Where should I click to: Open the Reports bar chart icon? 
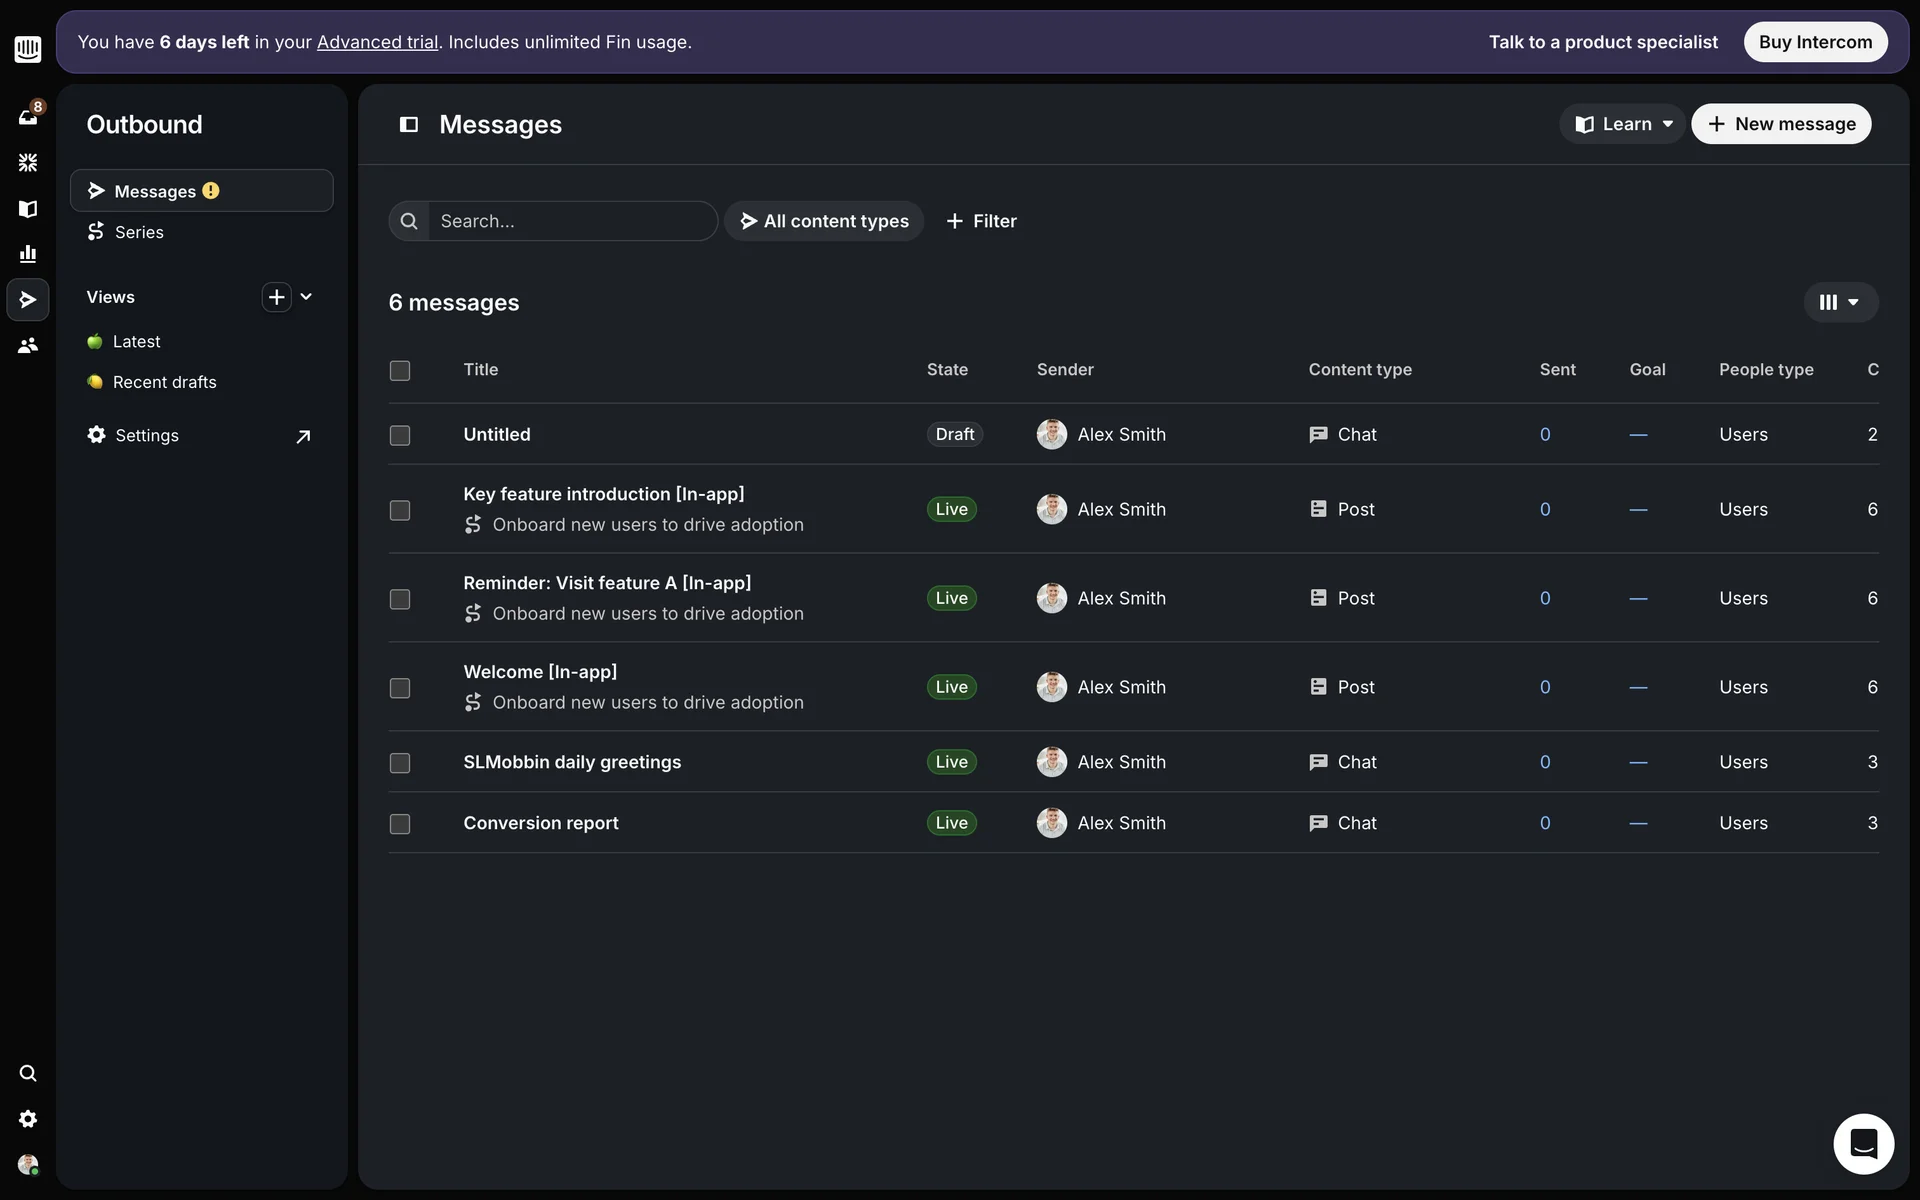point(28,254)
